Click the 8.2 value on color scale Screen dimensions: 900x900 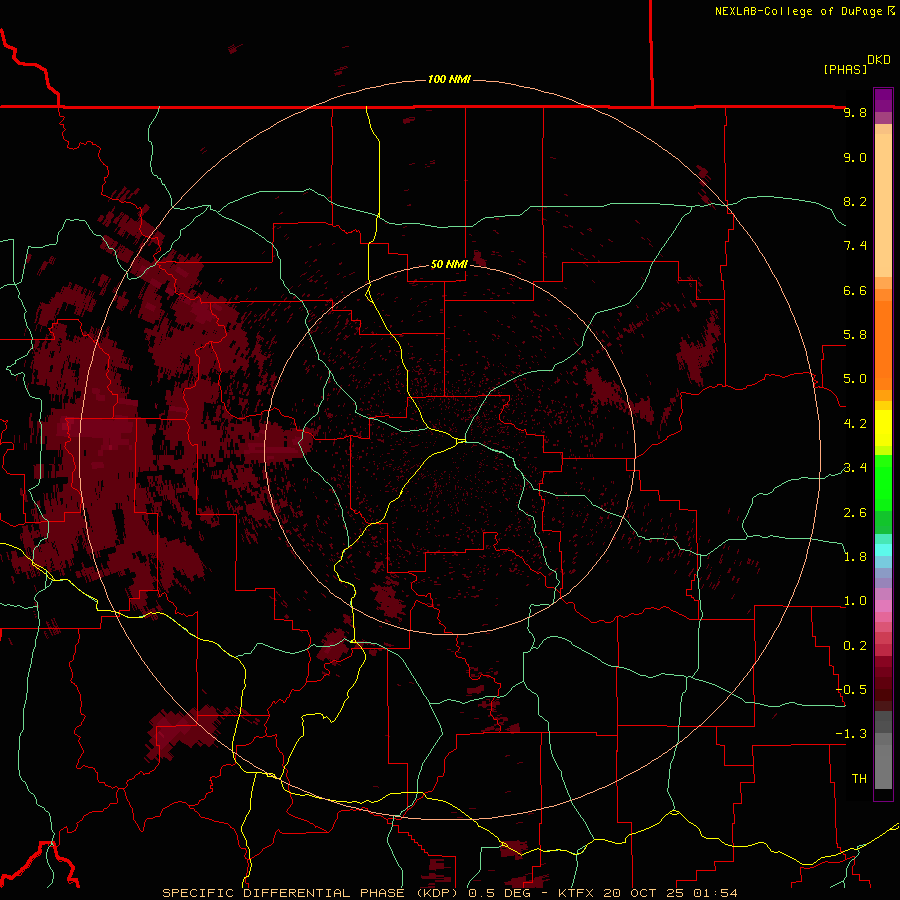point(855,201)
